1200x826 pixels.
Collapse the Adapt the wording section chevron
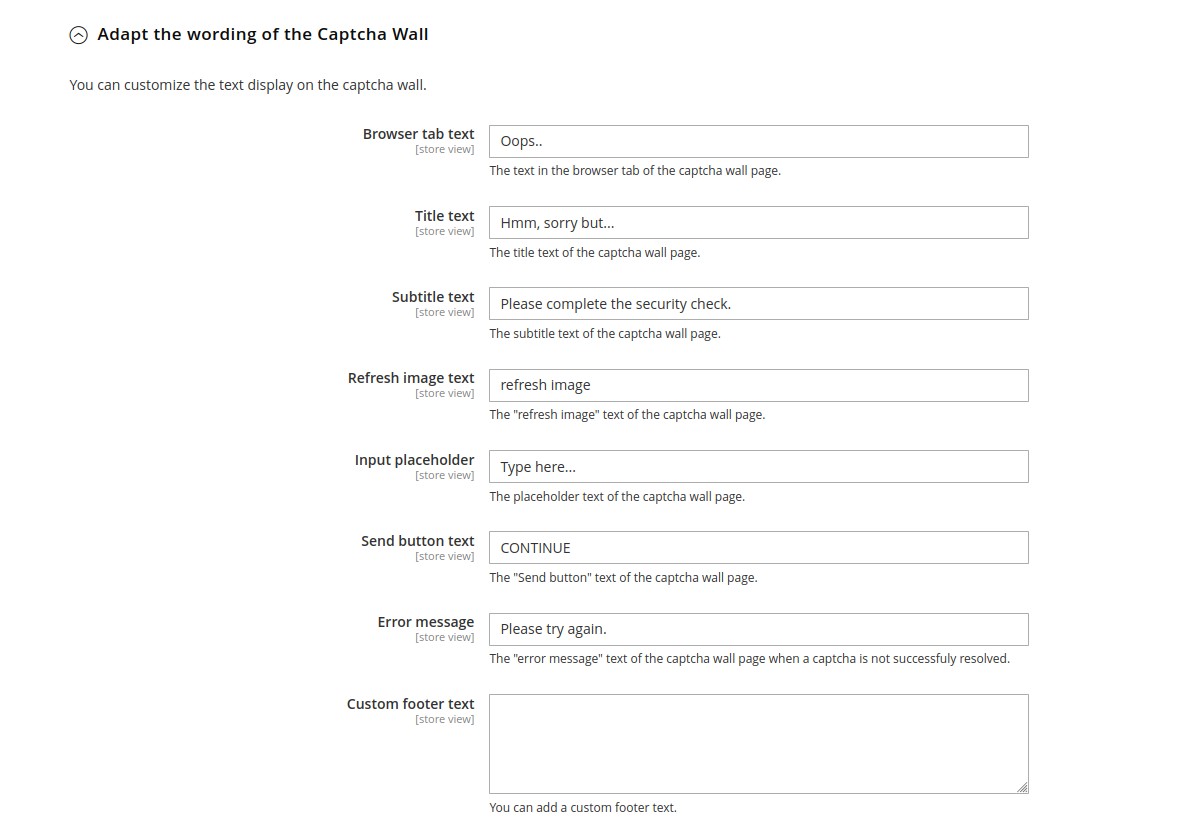click(x=78, y=34)
